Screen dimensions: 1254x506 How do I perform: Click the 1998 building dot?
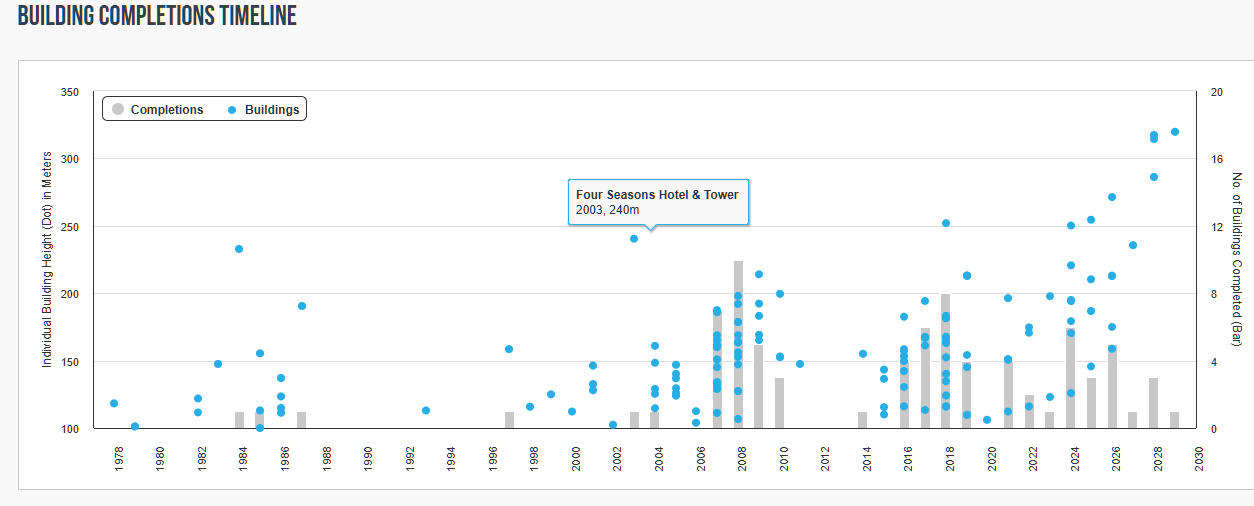530,407
